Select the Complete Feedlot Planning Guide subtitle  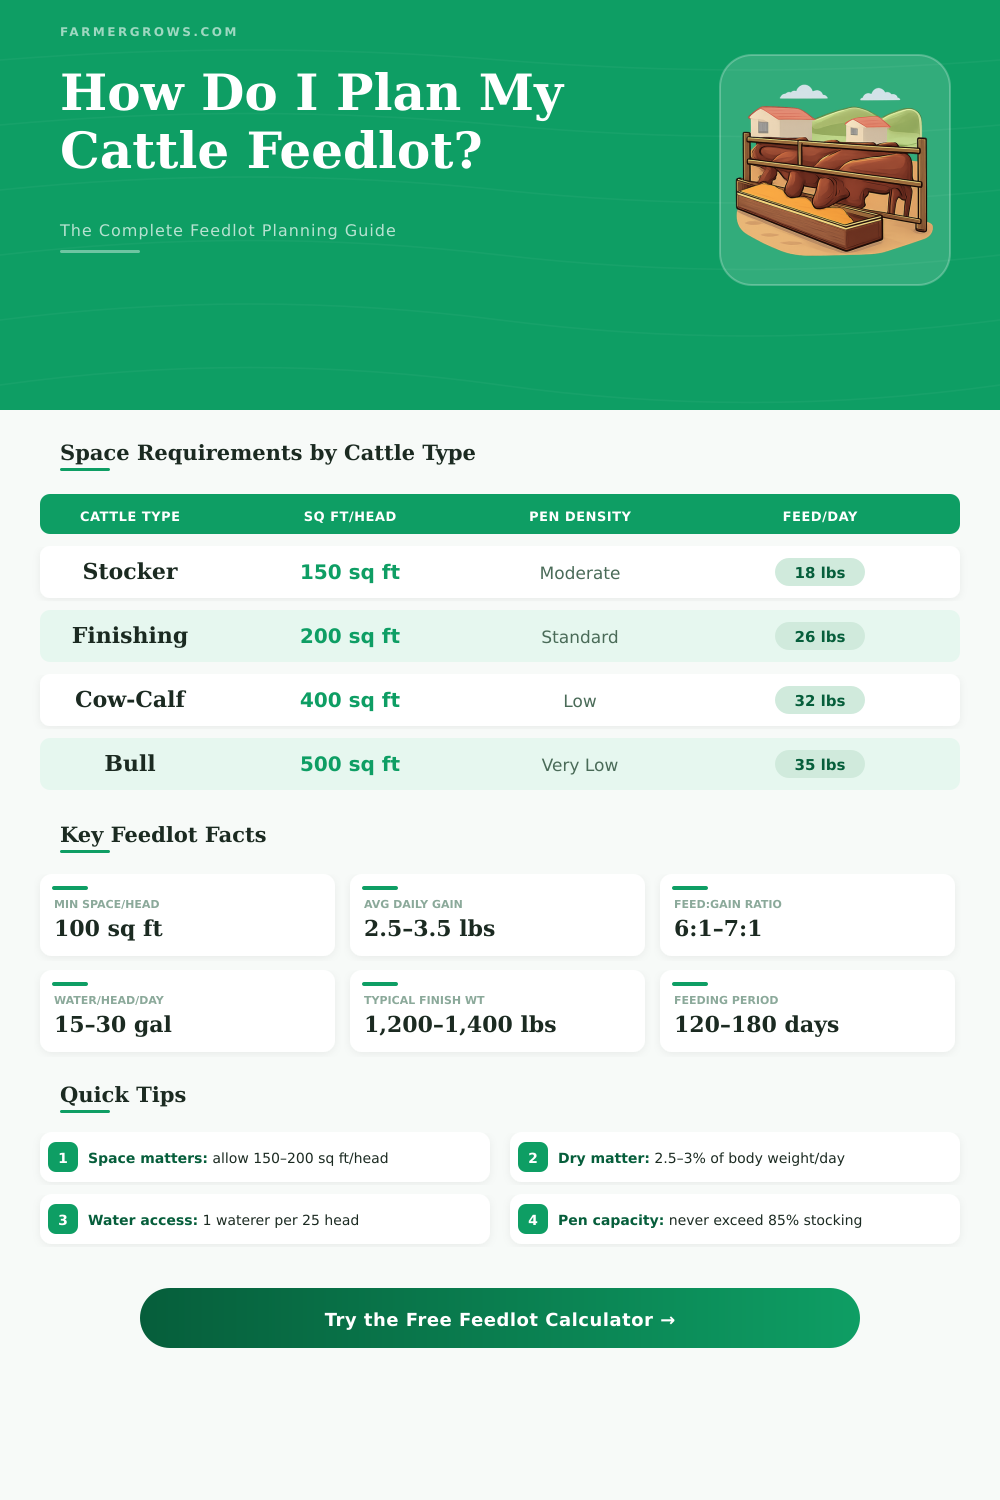[227, 230]
